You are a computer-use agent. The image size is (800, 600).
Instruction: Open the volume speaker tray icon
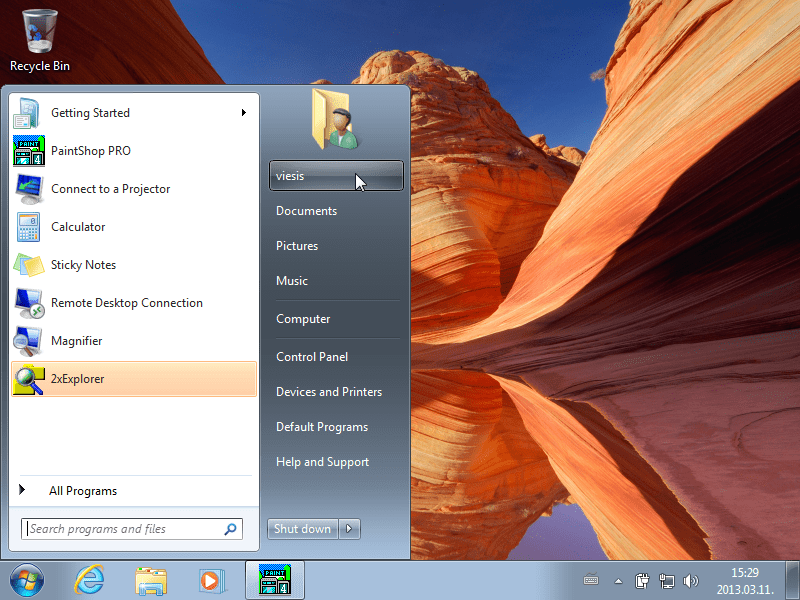click(x=690, y=581)
